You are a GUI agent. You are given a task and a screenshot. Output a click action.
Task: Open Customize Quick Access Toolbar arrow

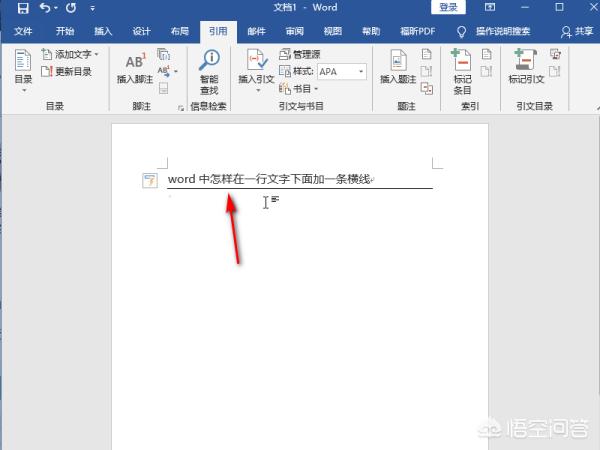click(x=93, y=8)
